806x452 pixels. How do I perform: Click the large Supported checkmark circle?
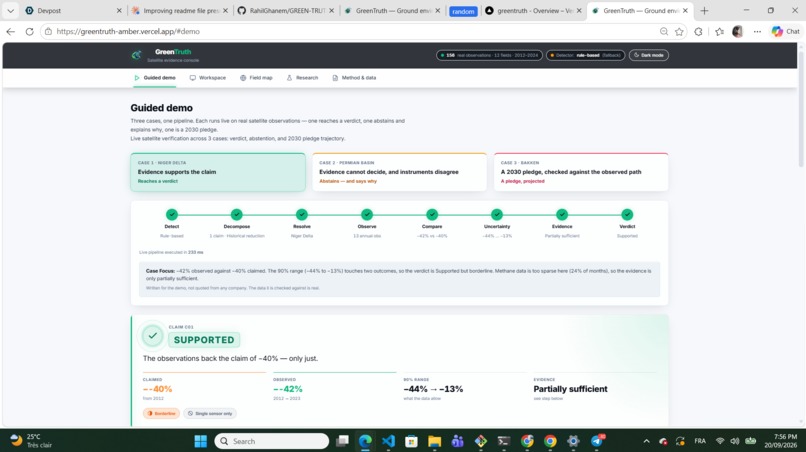click(x=153, y=336)
